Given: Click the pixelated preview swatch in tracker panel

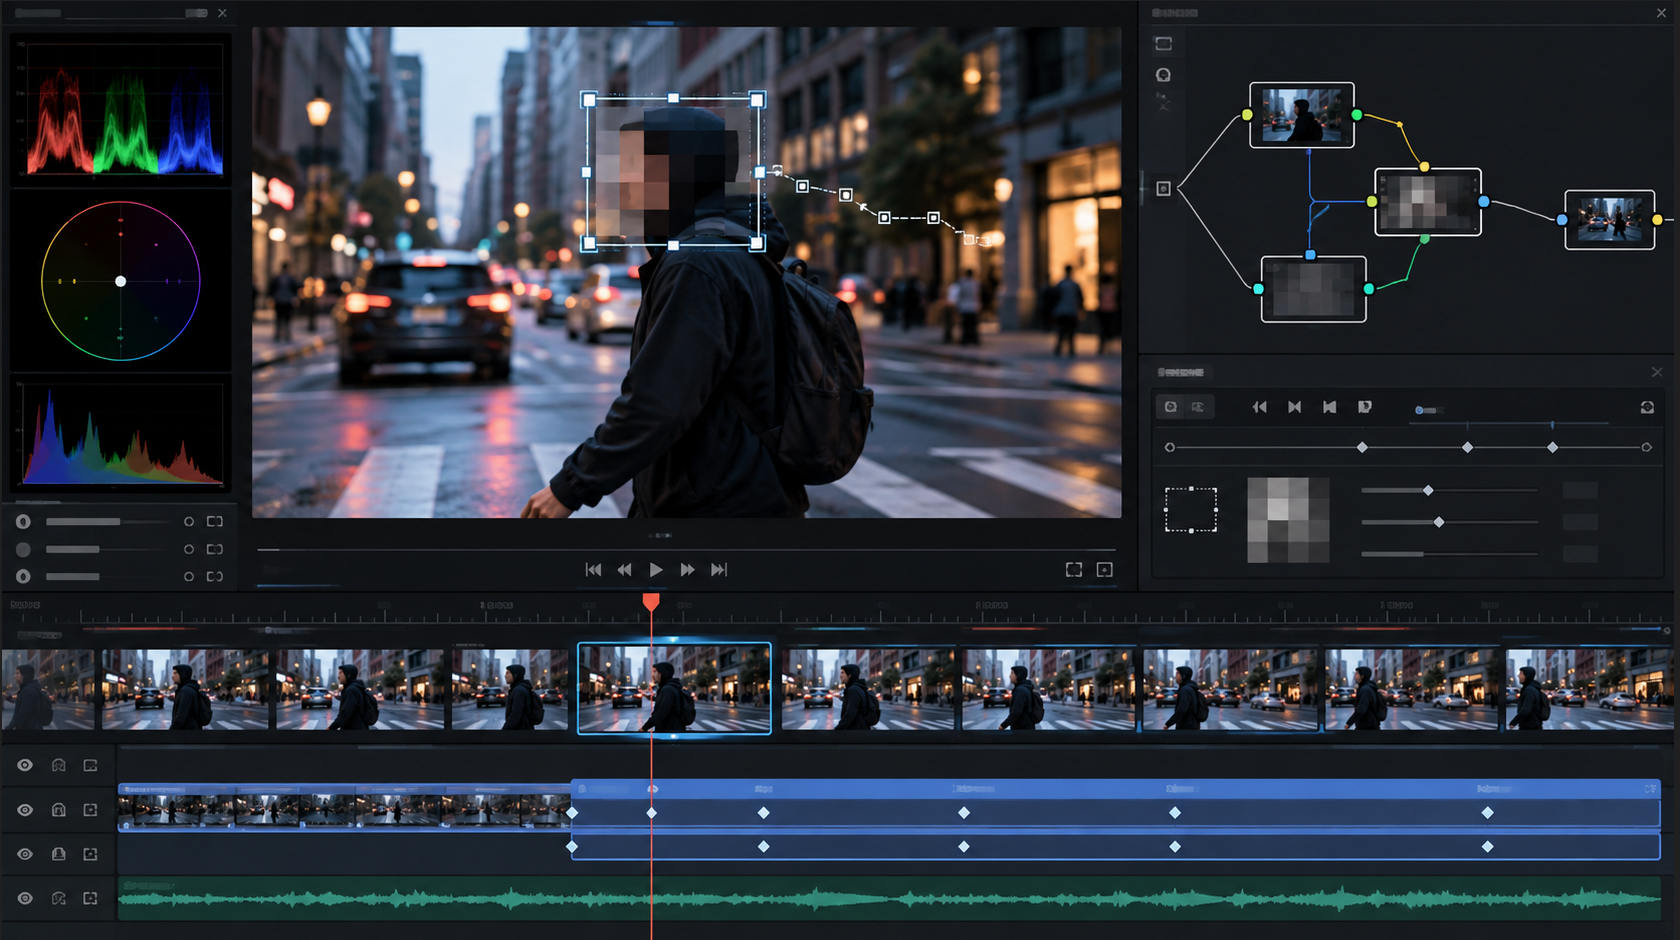Looking at the screenshot, I should click(x=1288, y=520).
